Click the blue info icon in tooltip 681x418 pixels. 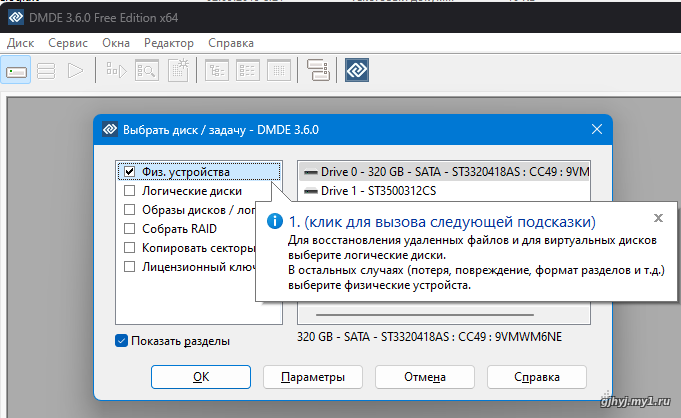click(x=274, y=221)
